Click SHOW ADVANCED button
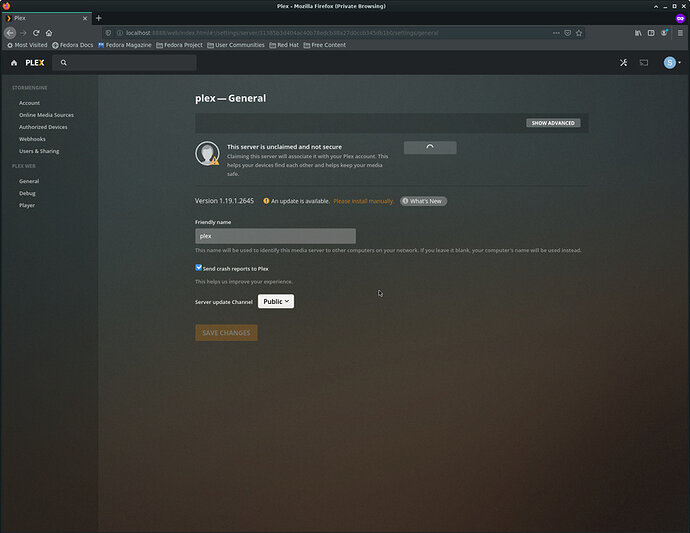 click(553, 123)
